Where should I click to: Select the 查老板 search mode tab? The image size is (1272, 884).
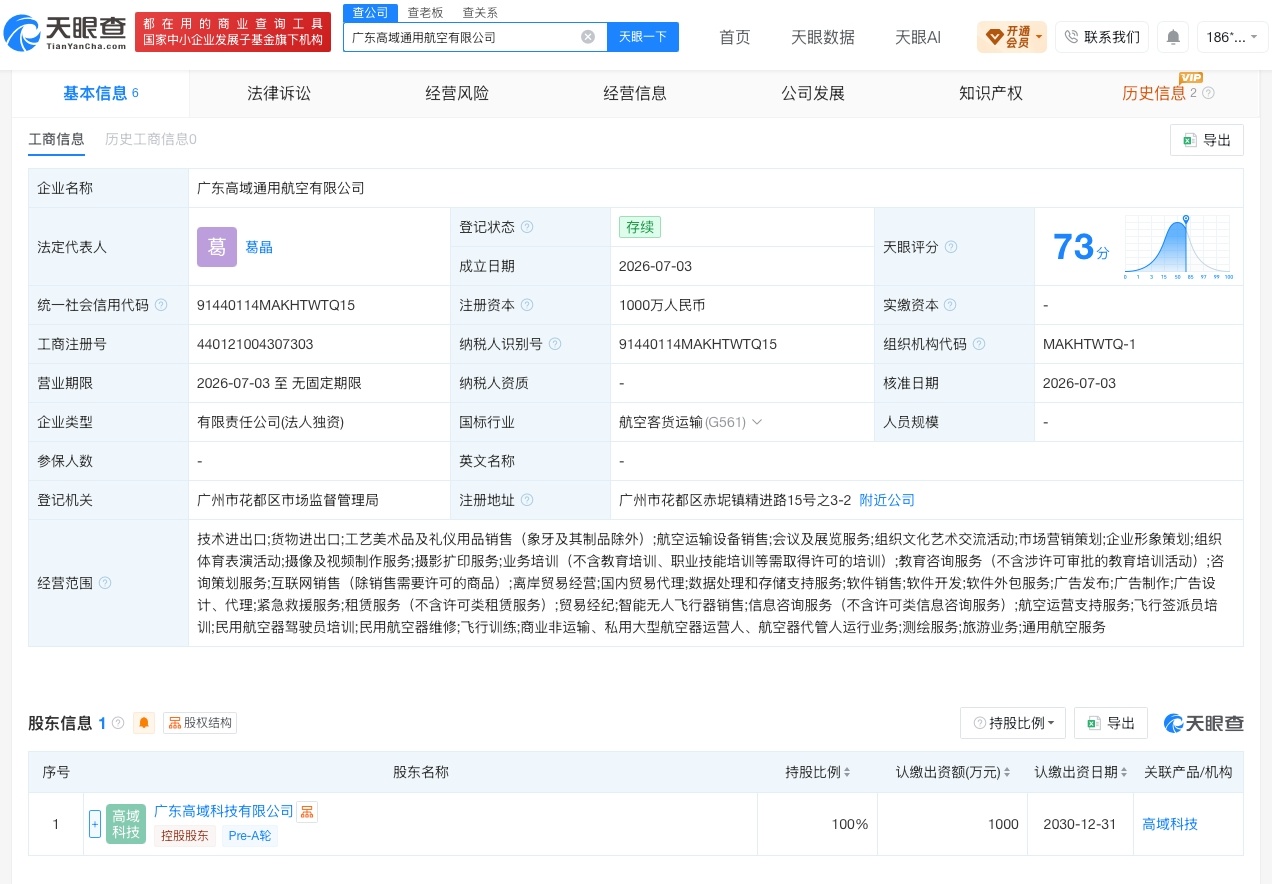pos(425,12)
